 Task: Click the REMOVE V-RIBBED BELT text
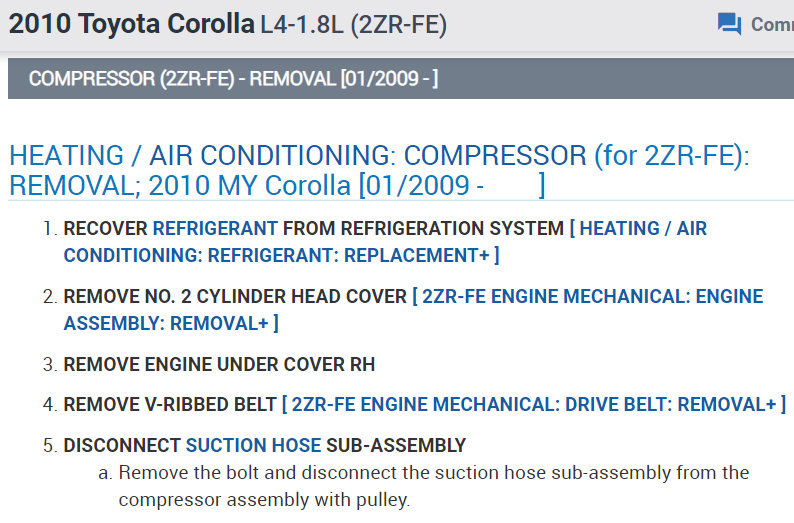169,405
